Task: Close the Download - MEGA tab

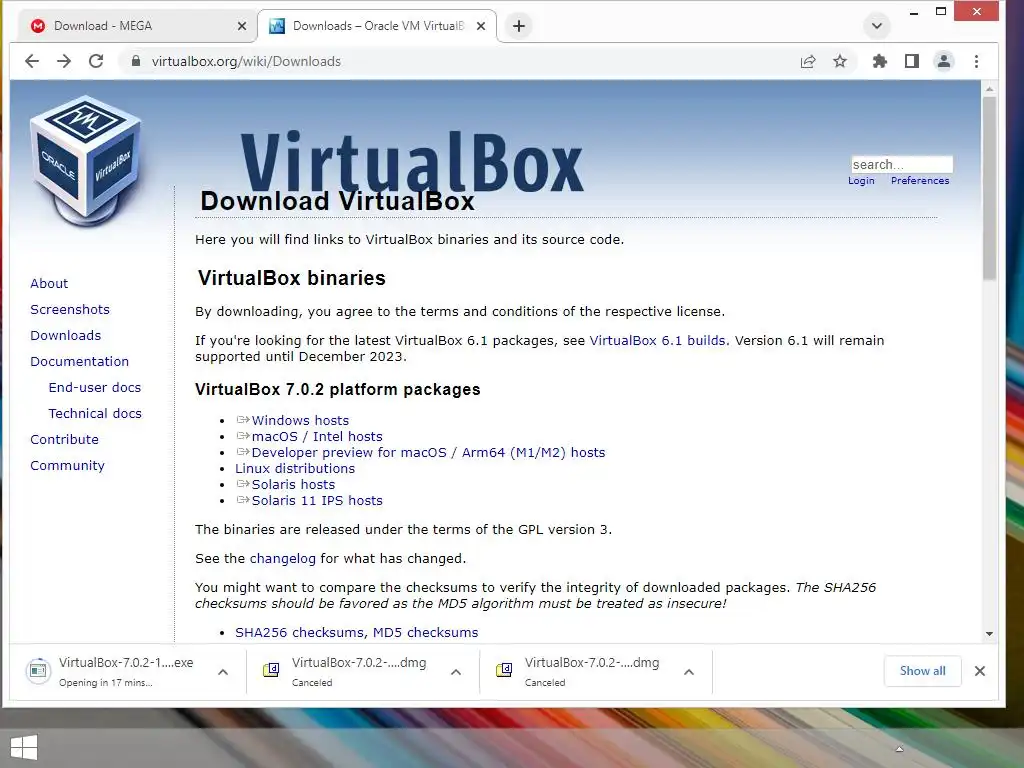Action: (242, 26)
